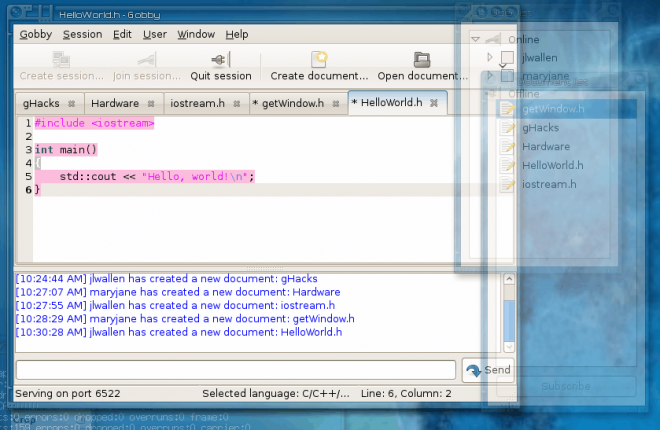Image resolution: width=660 pixels, height=430 pixels.
Task: Focus the chat message input field
Action: (x=236, y=370)
